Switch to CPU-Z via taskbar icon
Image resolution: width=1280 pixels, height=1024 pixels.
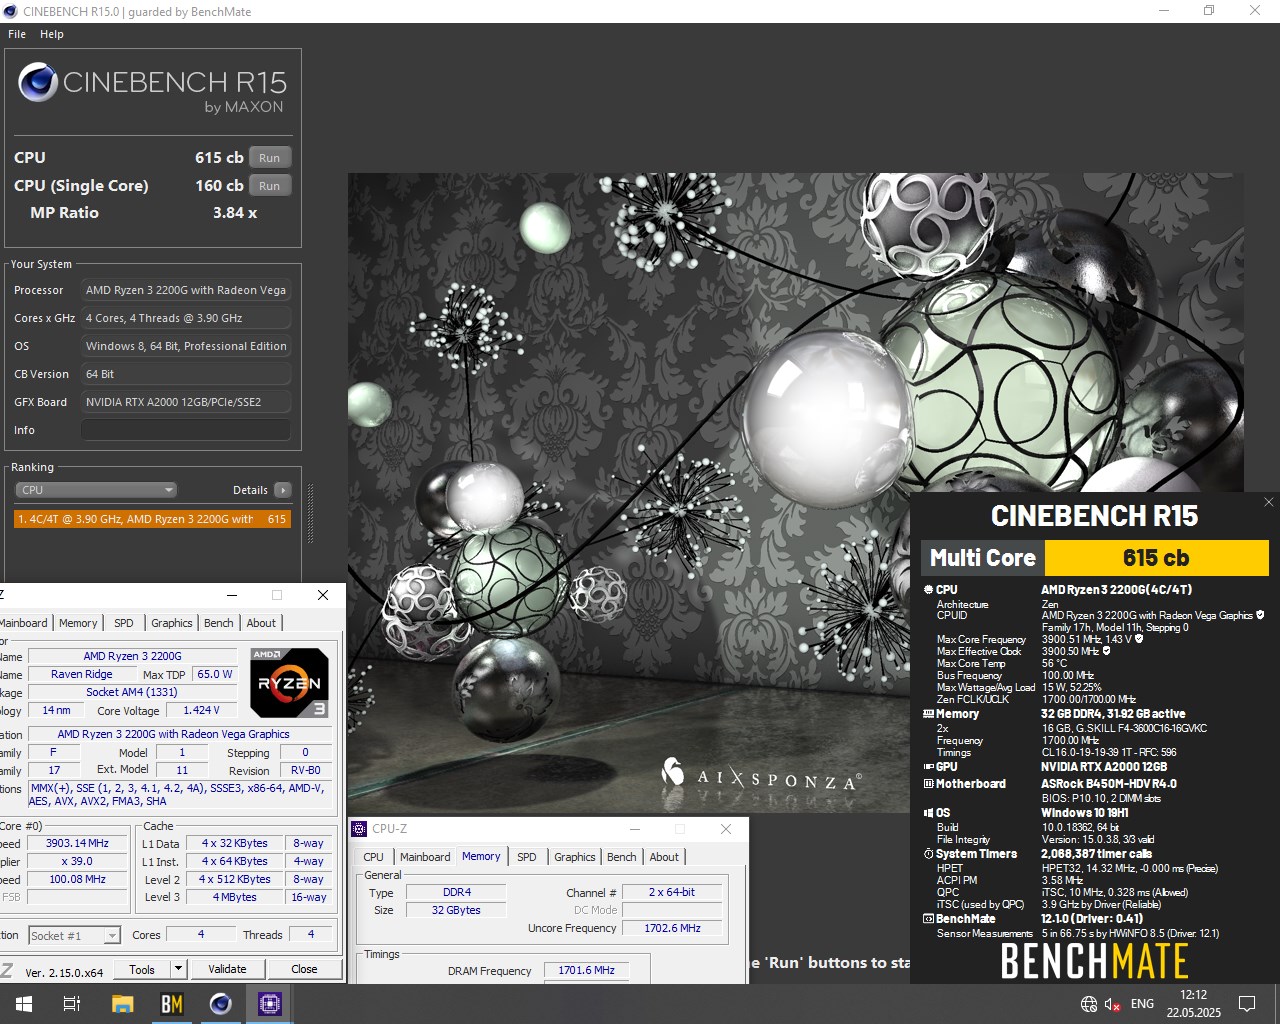(x=270, y=1004)
